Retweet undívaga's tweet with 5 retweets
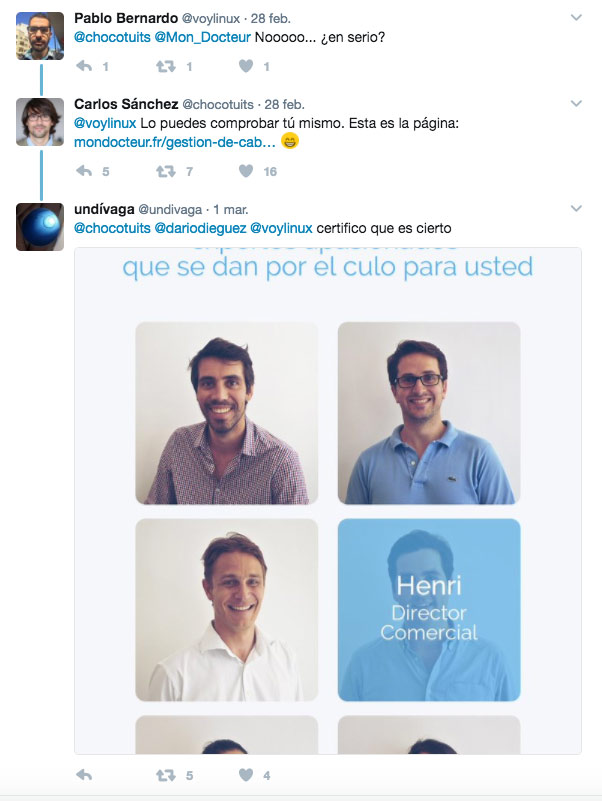Viewport: 602px width, 801px height. 166,775
